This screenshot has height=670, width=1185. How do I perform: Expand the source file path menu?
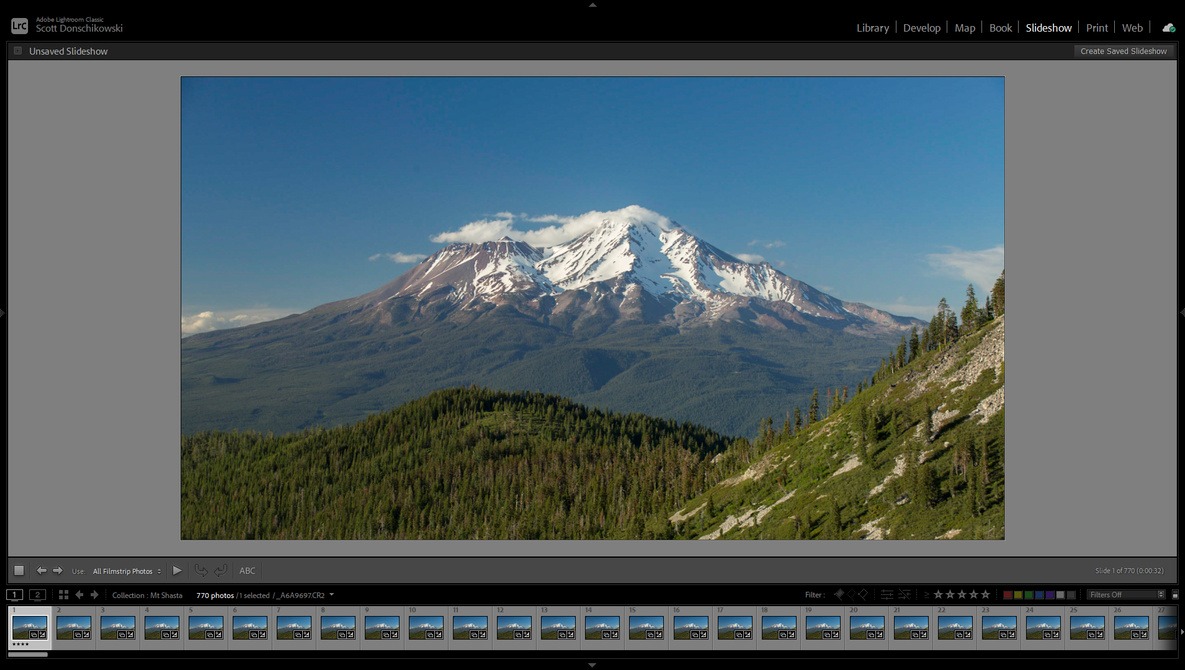coord(331,595)
